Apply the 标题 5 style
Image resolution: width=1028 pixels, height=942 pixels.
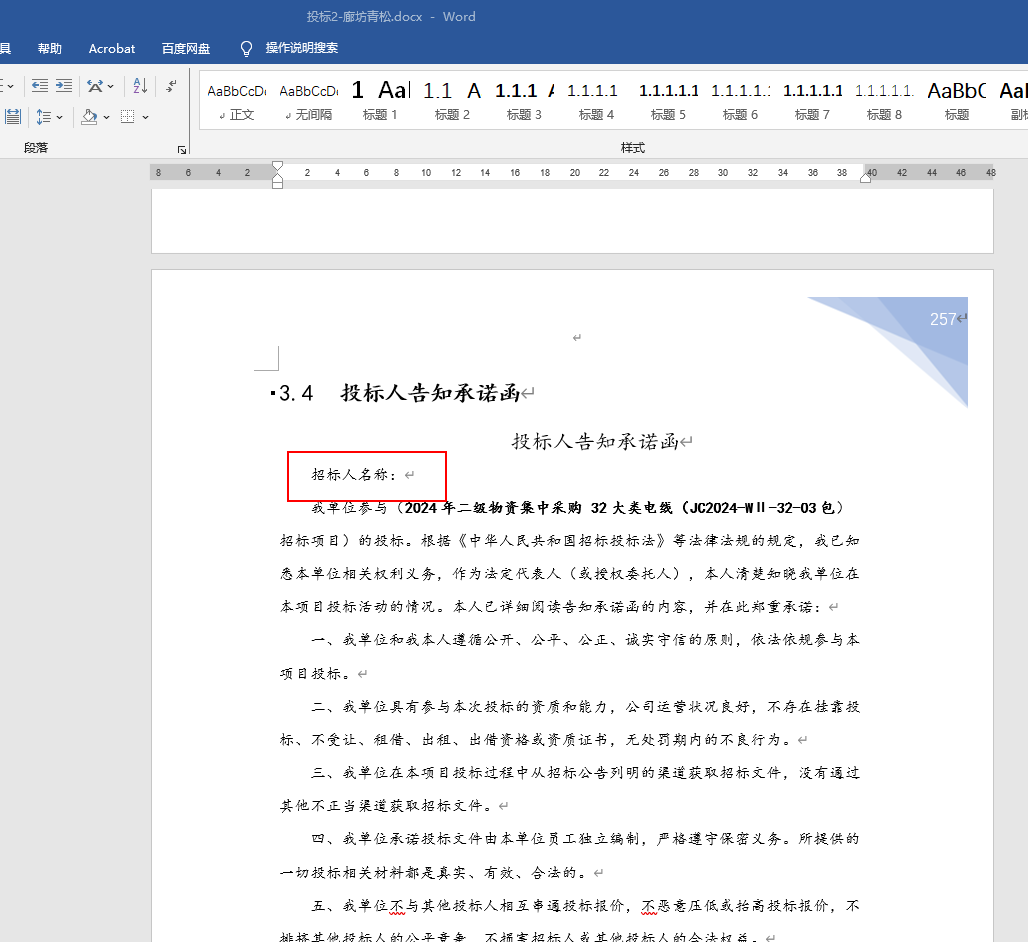(x=668, y=101)
